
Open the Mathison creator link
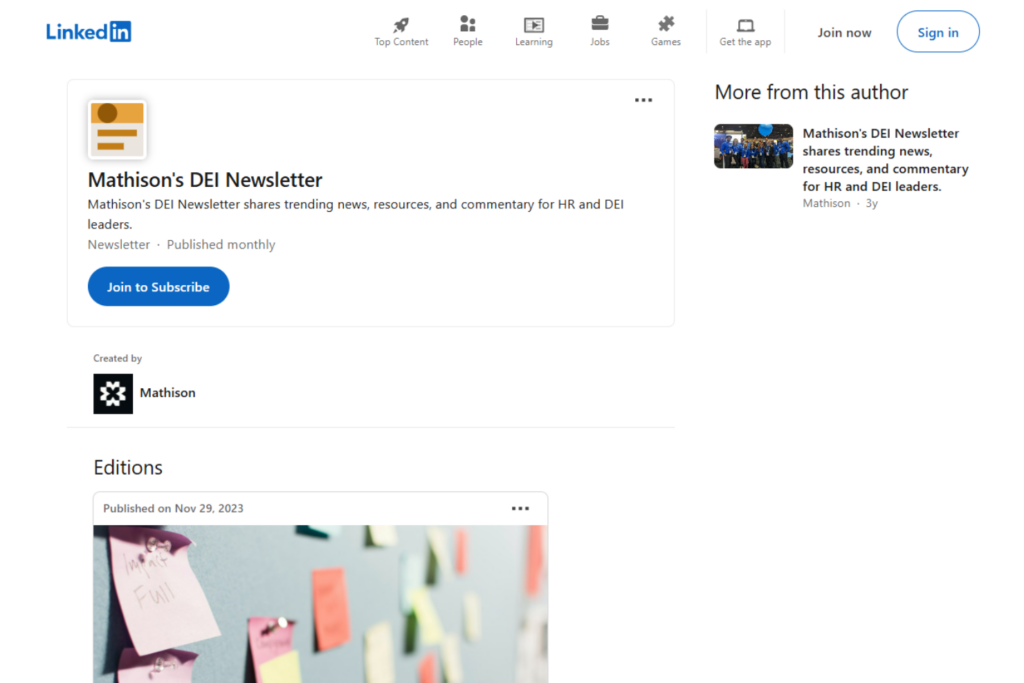167,392
